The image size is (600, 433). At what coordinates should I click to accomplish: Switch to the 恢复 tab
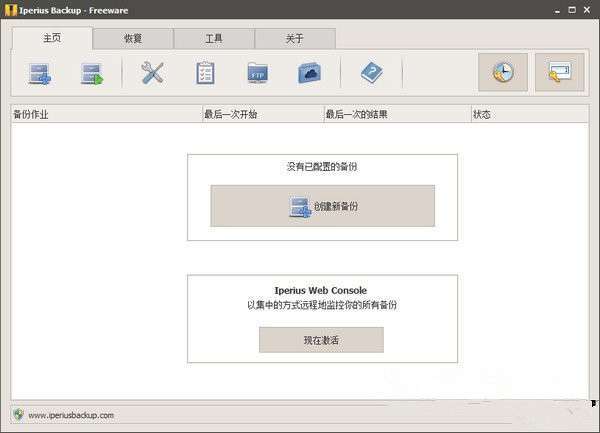[x=133, y=39]
